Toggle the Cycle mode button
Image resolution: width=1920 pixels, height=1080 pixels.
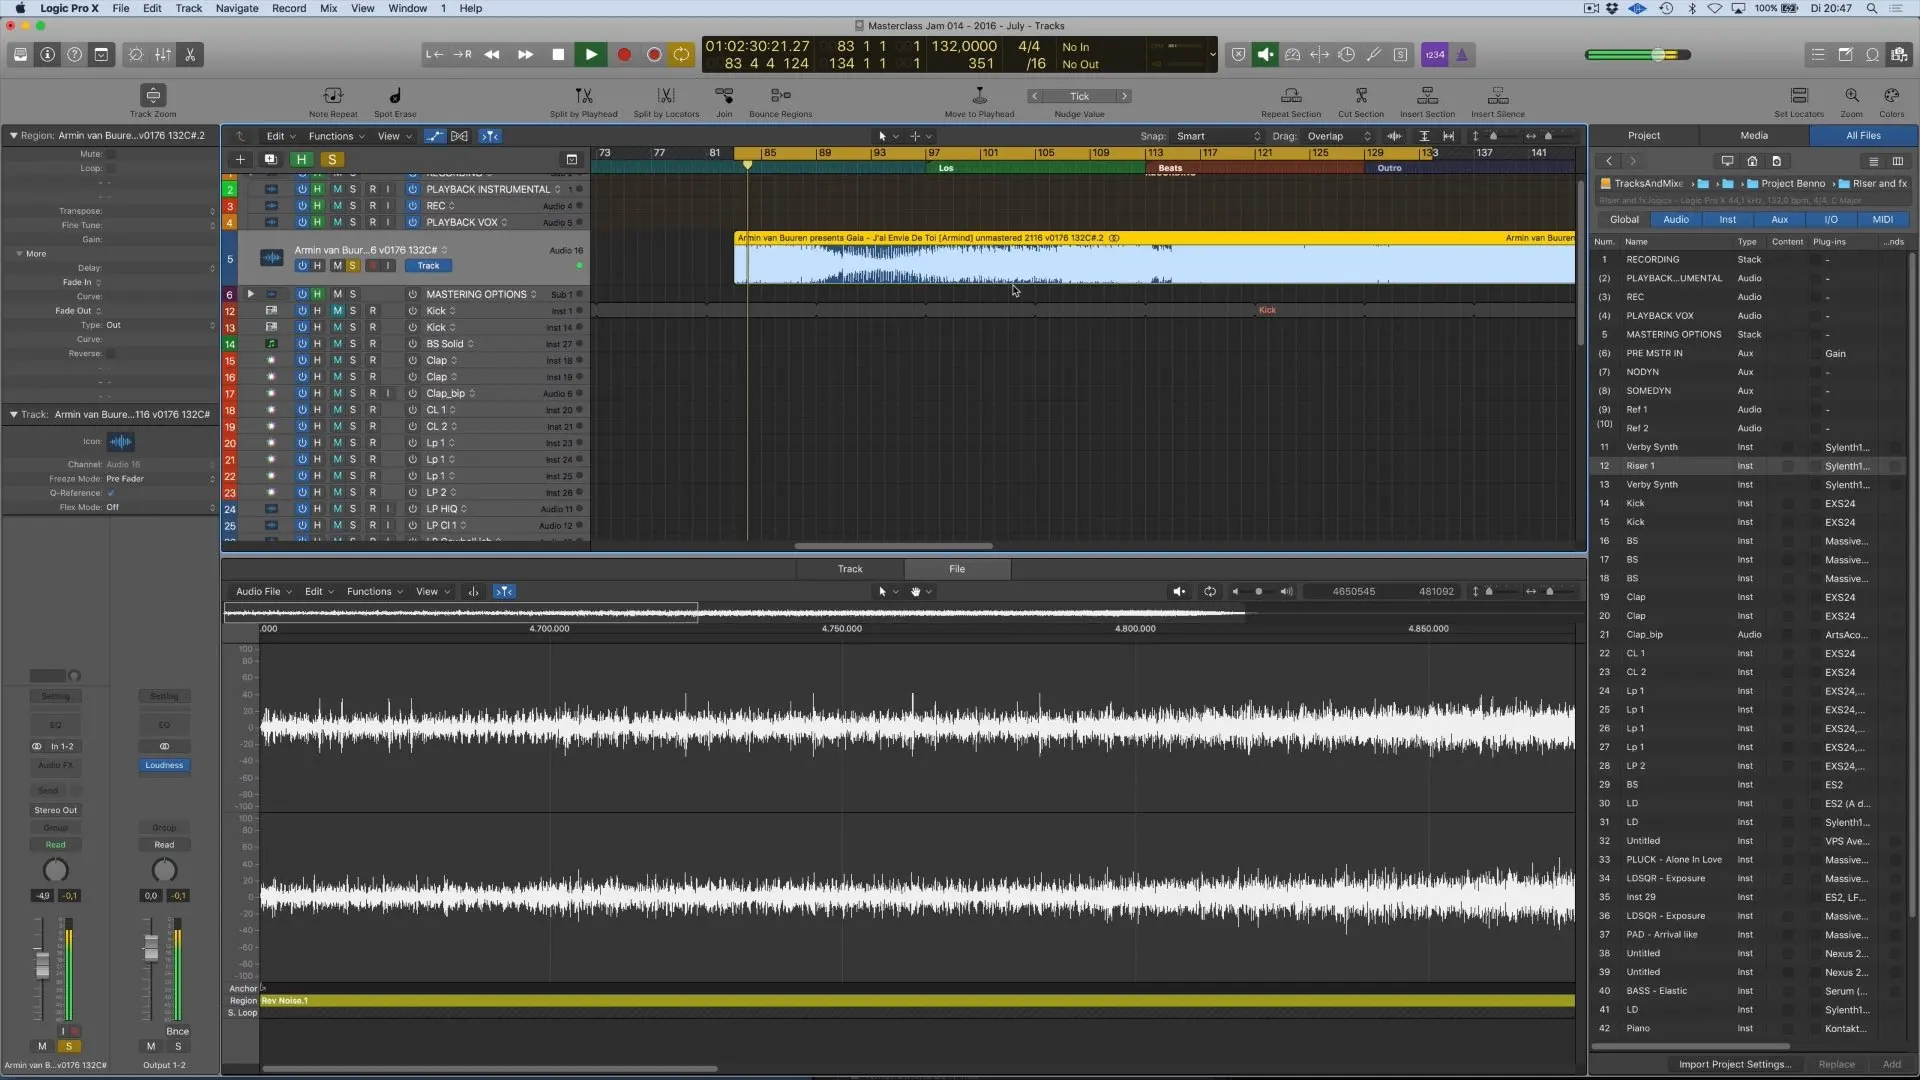pos(681,55)
